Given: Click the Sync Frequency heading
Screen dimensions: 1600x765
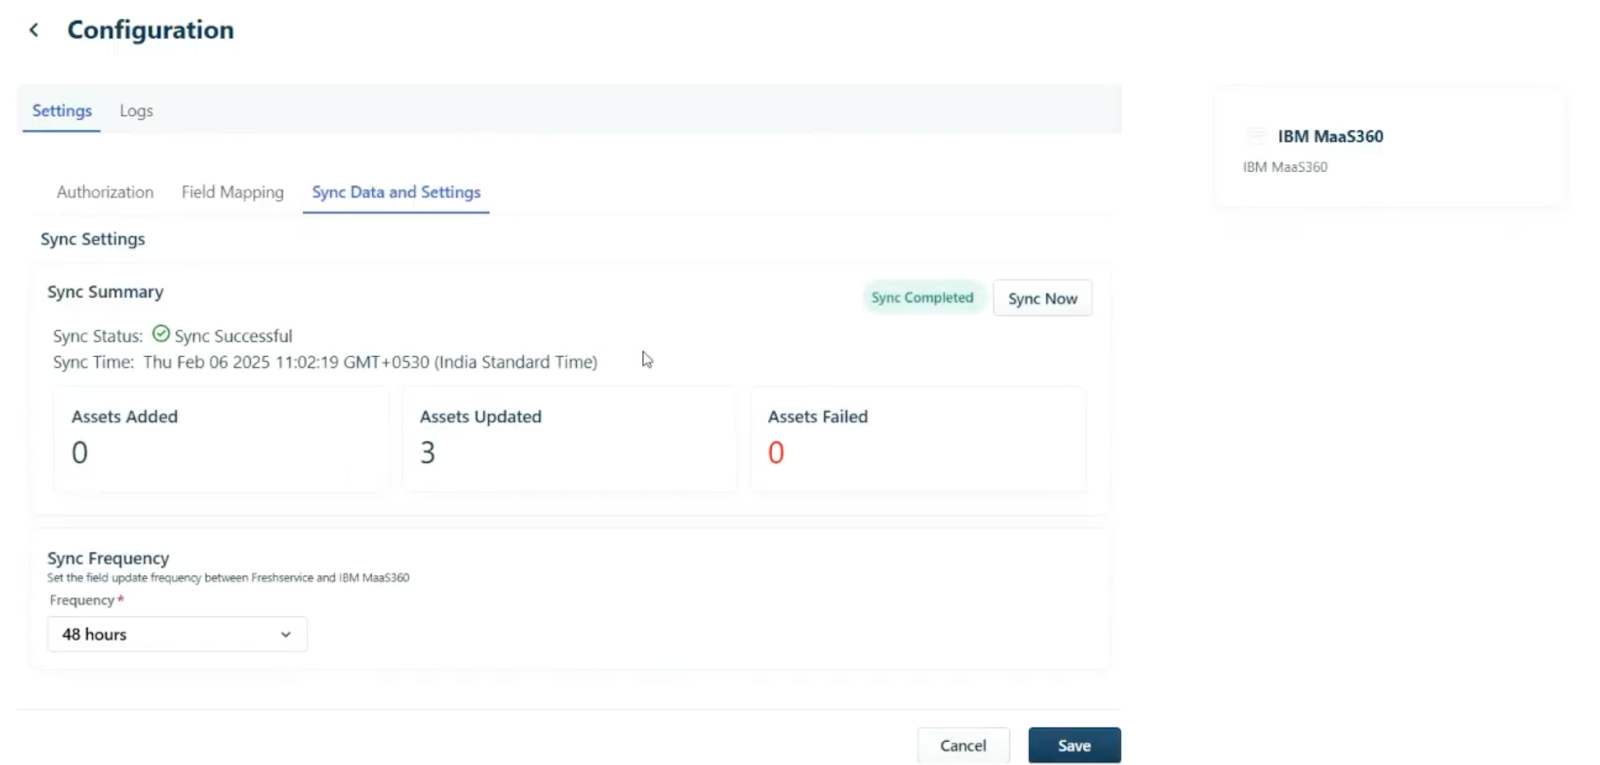Looking at the screenshot, I should (x=108, y=558).
